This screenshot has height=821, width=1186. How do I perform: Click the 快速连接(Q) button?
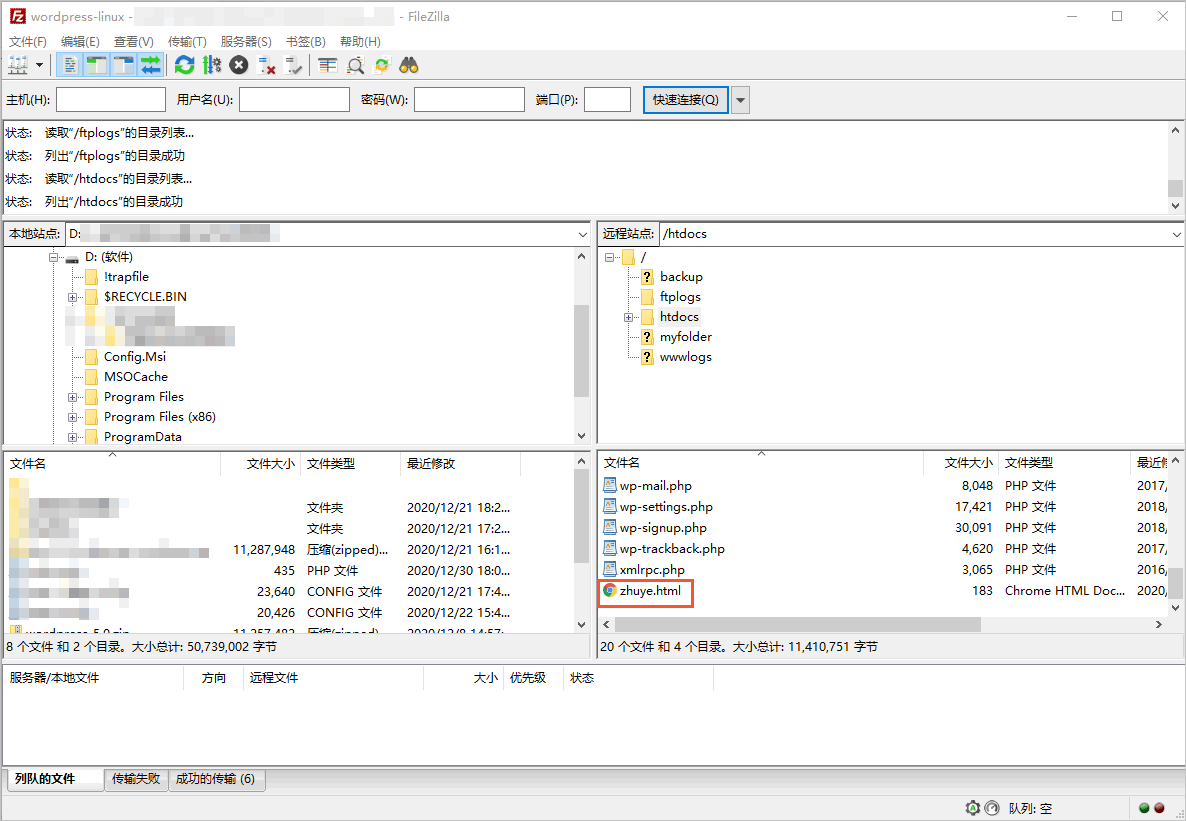click(685, 99)
